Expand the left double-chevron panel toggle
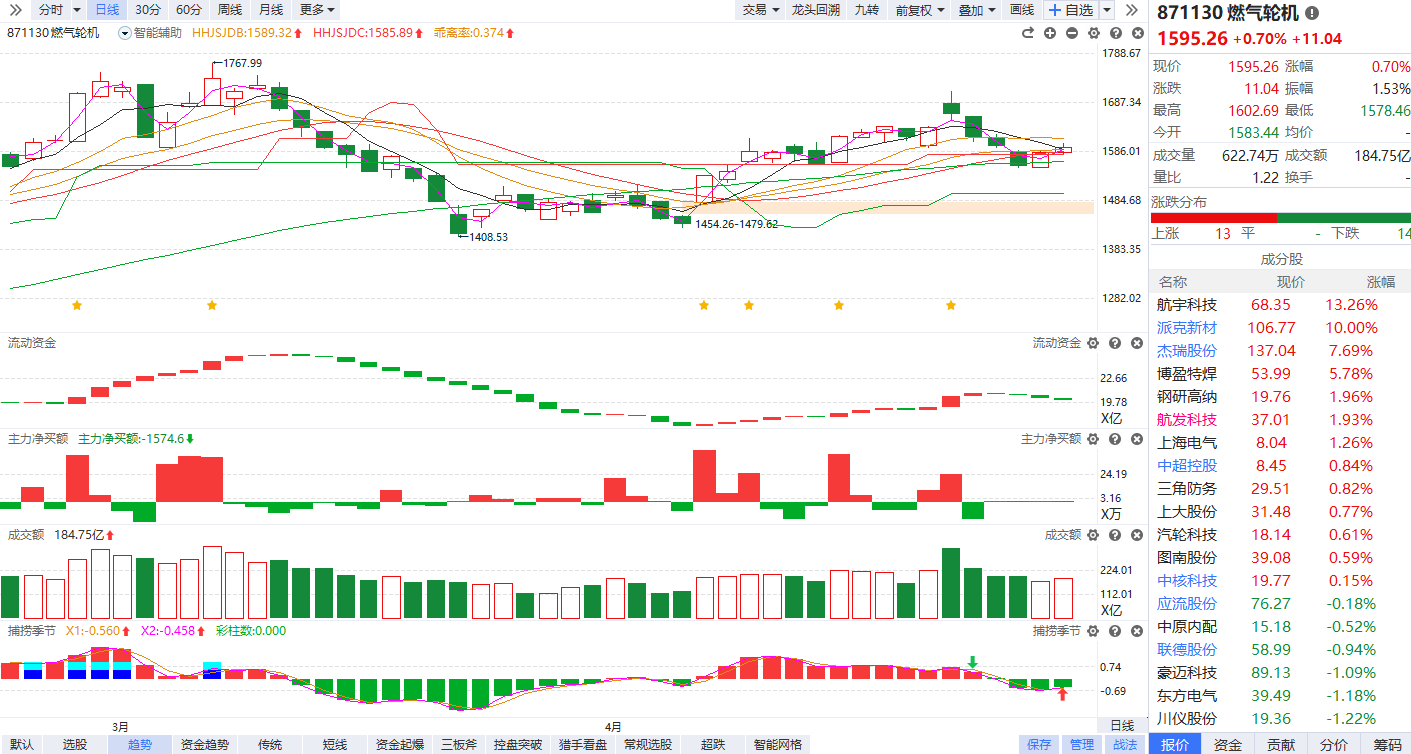Screen dimensions: 1411x754 14,10
